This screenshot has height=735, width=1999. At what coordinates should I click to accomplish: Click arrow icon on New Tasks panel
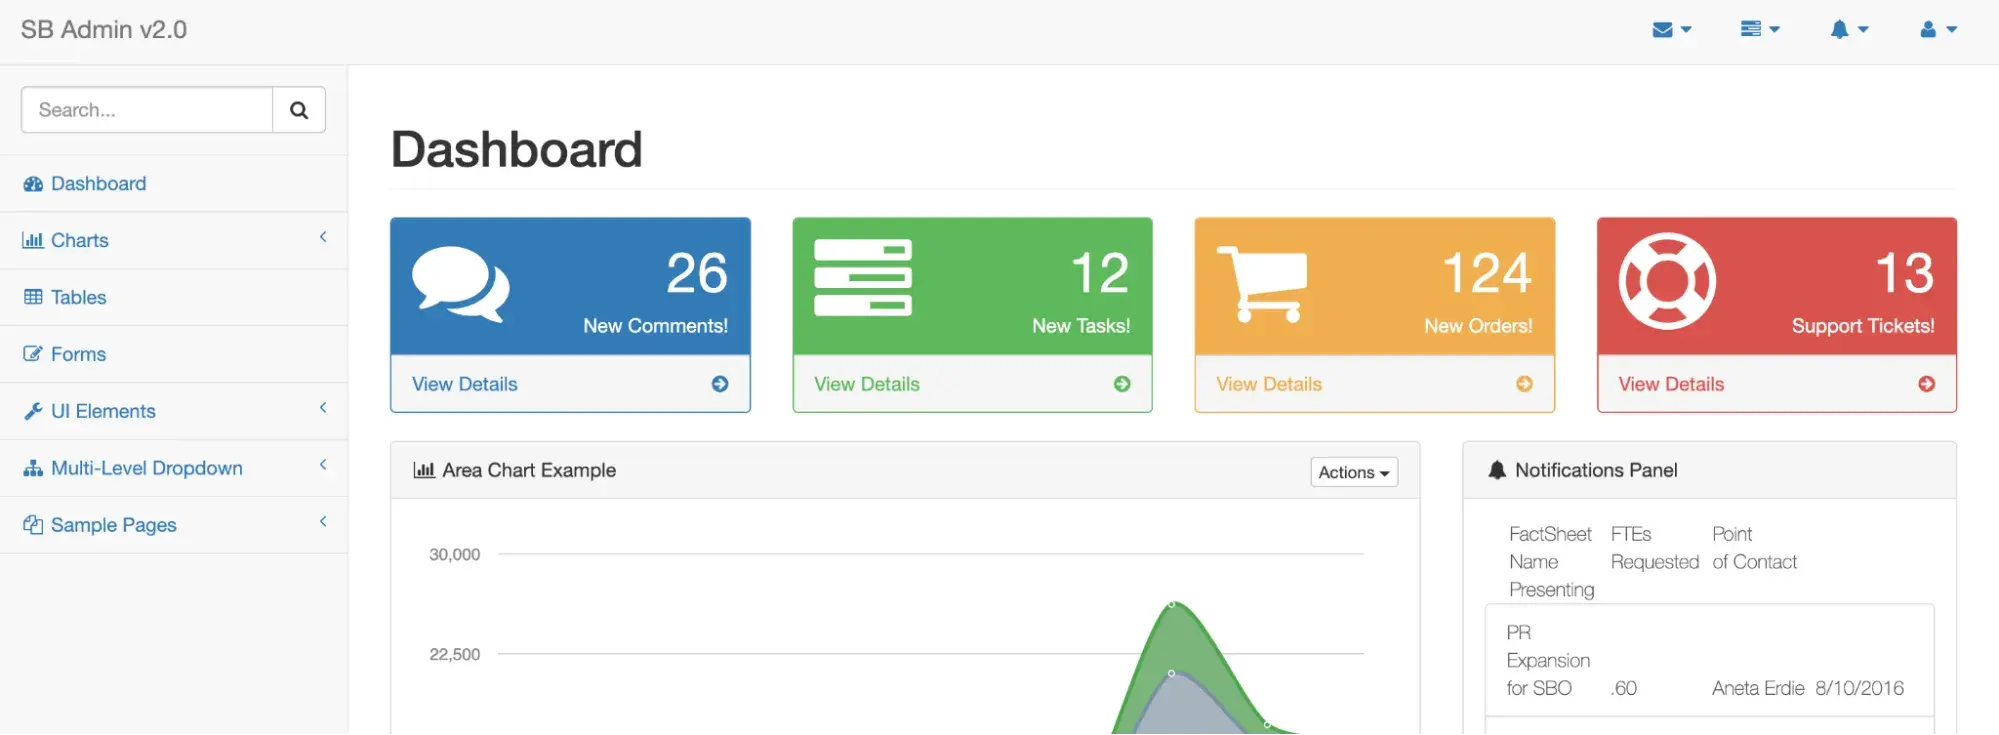tap(1122, 384)
